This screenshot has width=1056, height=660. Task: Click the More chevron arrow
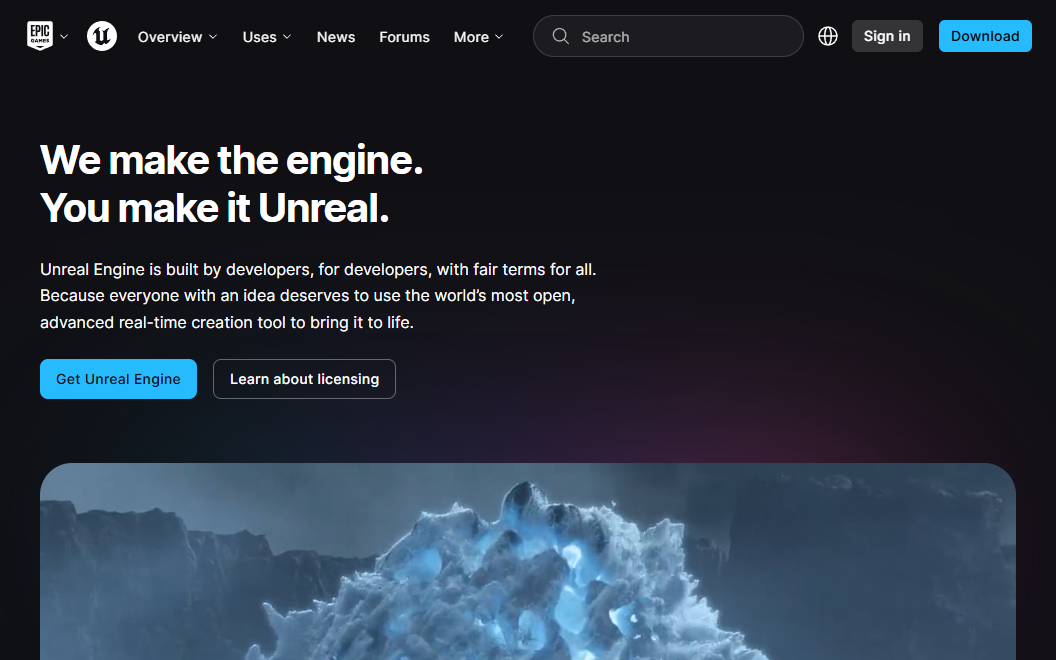click(x=499, y=36)
